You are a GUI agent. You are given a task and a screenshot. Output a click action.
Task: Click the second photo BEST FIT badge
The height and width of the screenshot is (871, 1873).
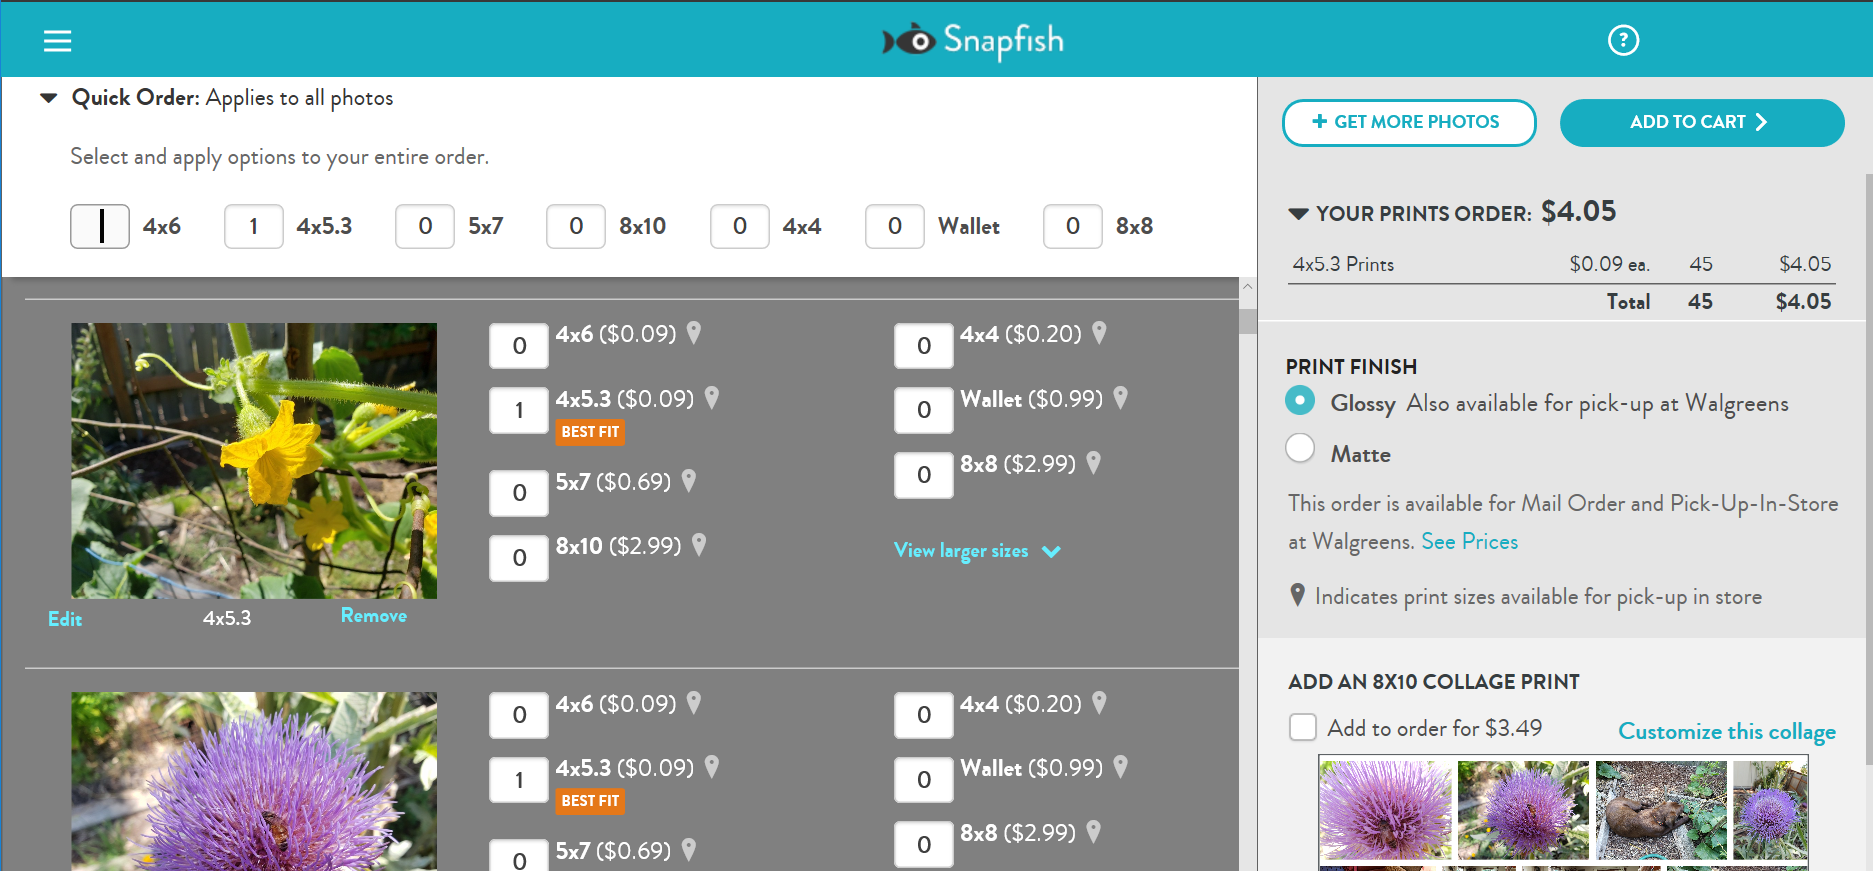point(590,801)
